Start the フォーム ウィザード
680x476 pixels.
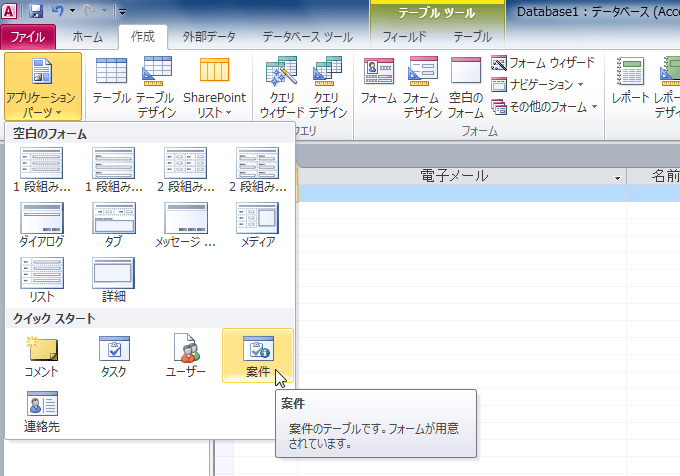[543, 63]
